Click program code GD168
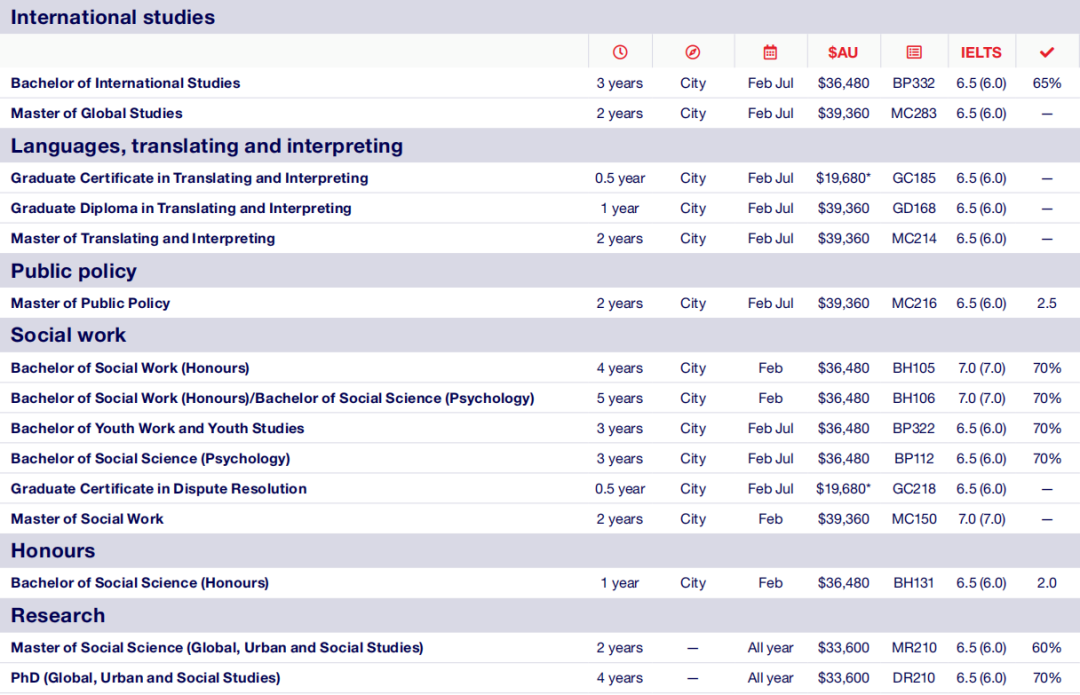The height and width of the screenshot is (695, 1080). tap(914, 209)
